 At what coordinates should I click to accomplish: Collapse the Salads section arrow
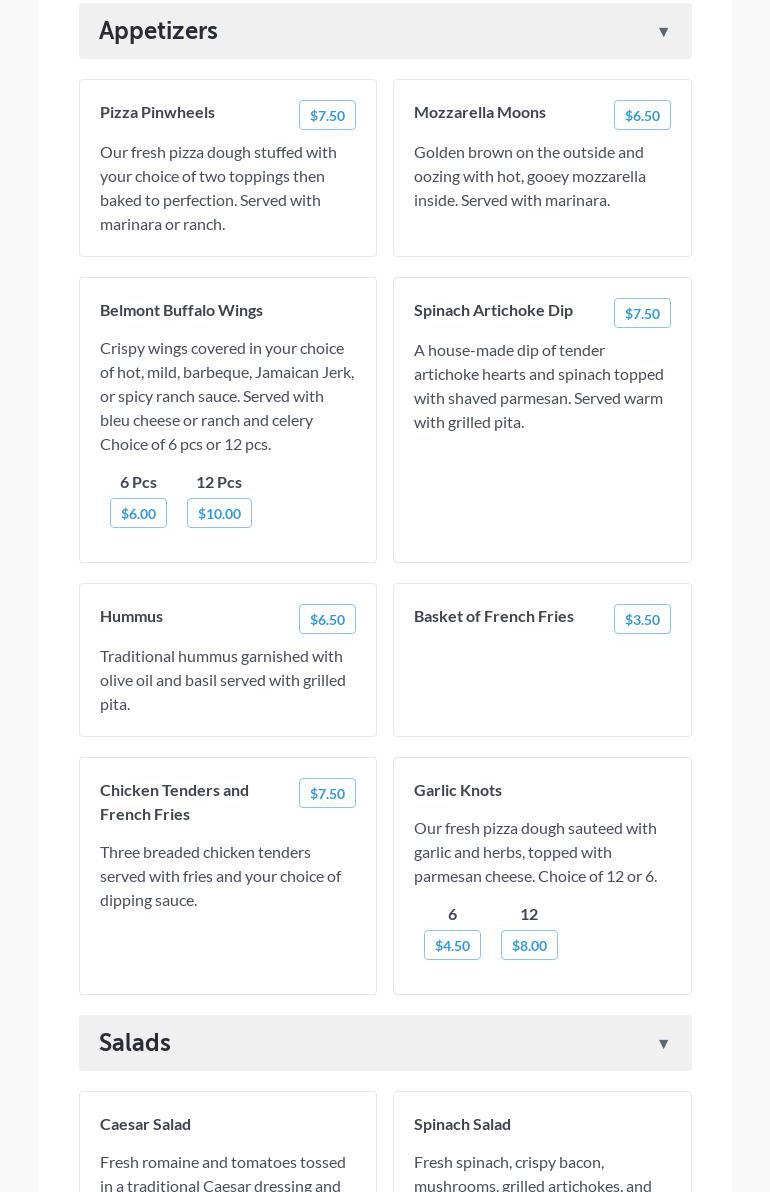663,1044
